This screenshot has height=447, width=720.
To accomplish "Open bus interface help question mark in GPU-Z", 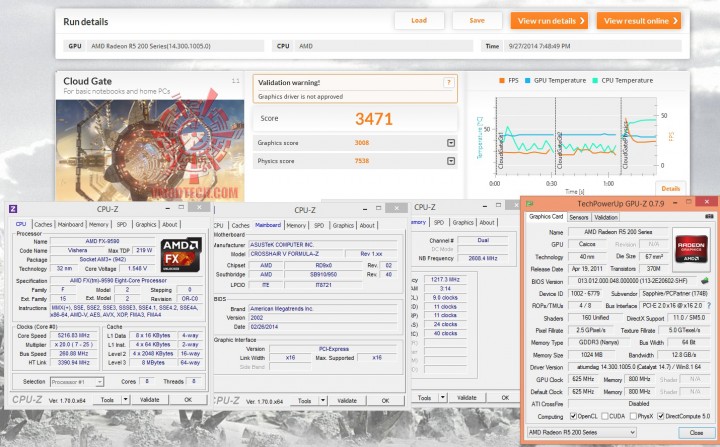I will [709, 305].
